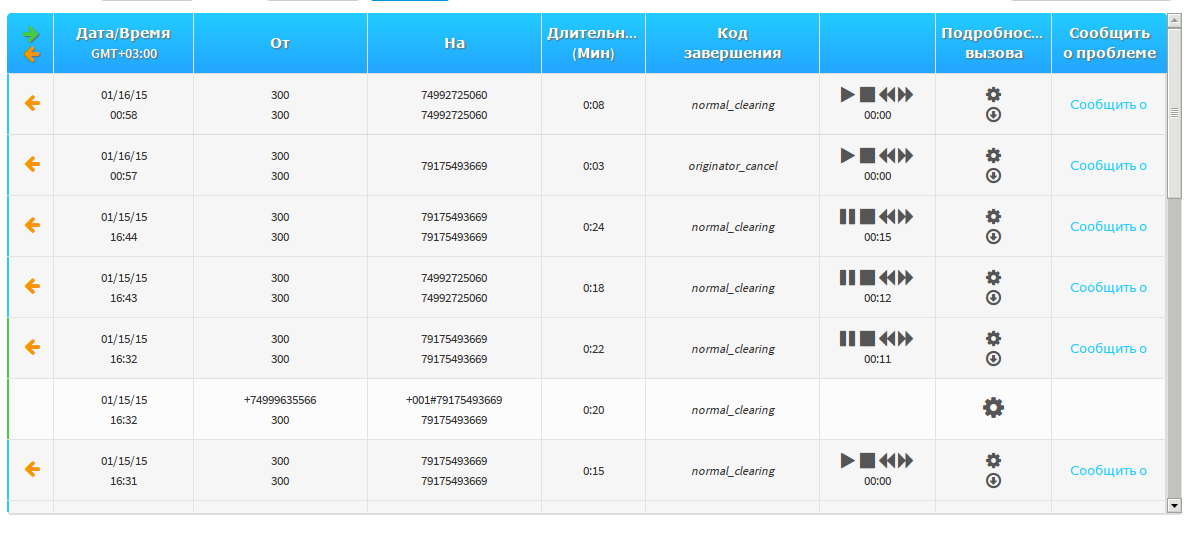Play the recording of the 00:58 call
Image resolution: width=1193 pixels, height=538 pixels.
pyautogui.click(x=848, y=94)
